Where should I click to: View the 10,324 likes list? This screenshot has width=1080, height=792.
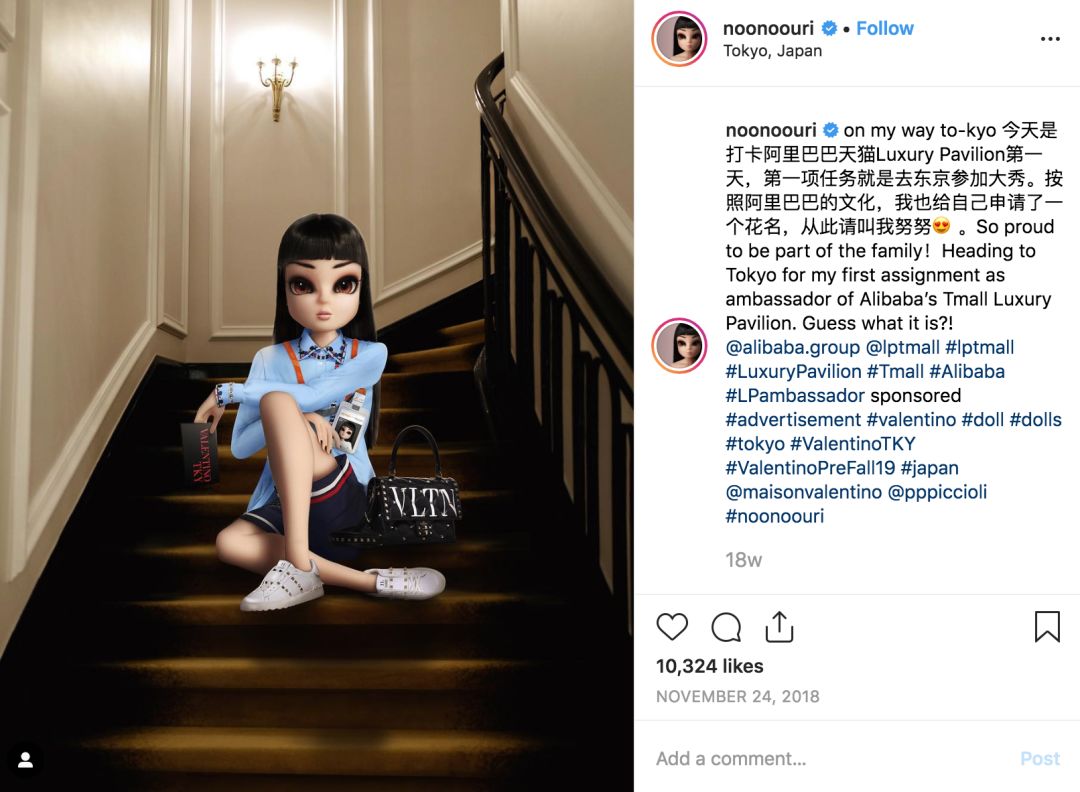click(x=709, y=666)
